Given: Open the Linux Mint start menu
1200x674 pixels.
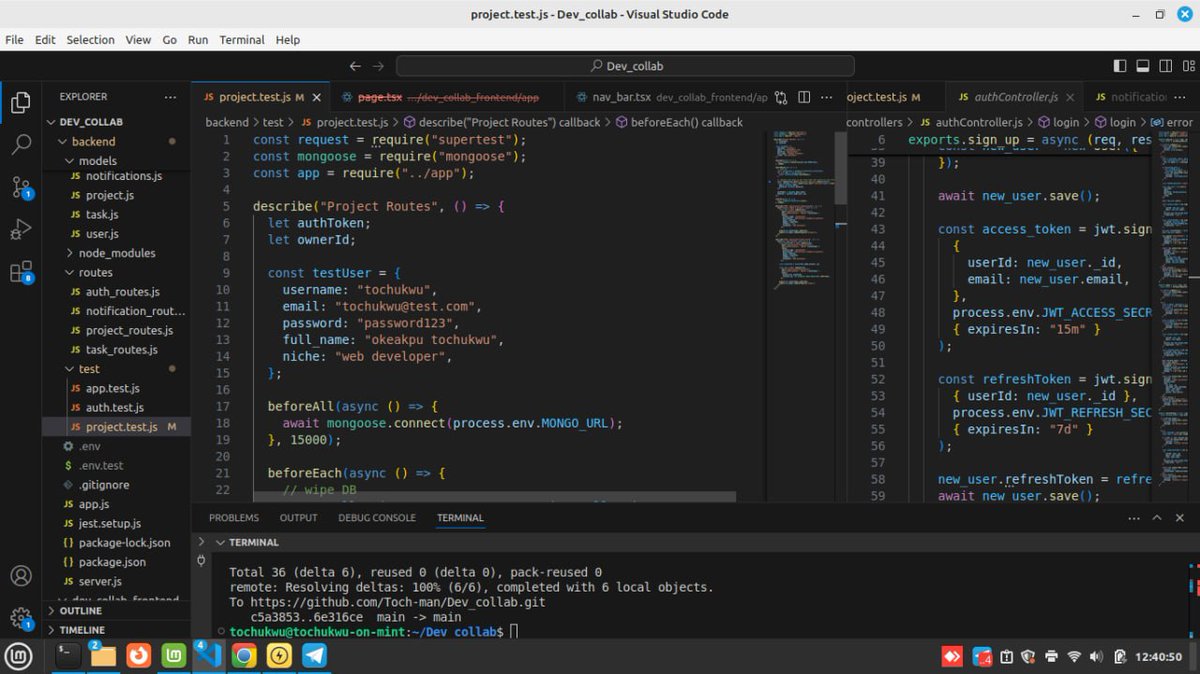Looking at the screenshot, I should (x=19, y=656).
